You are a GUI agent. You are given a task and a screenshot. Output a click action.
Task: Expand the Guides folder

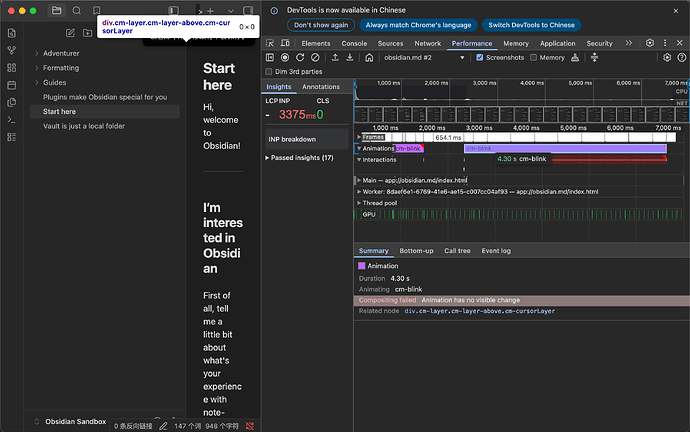click(x=37, y=82)
